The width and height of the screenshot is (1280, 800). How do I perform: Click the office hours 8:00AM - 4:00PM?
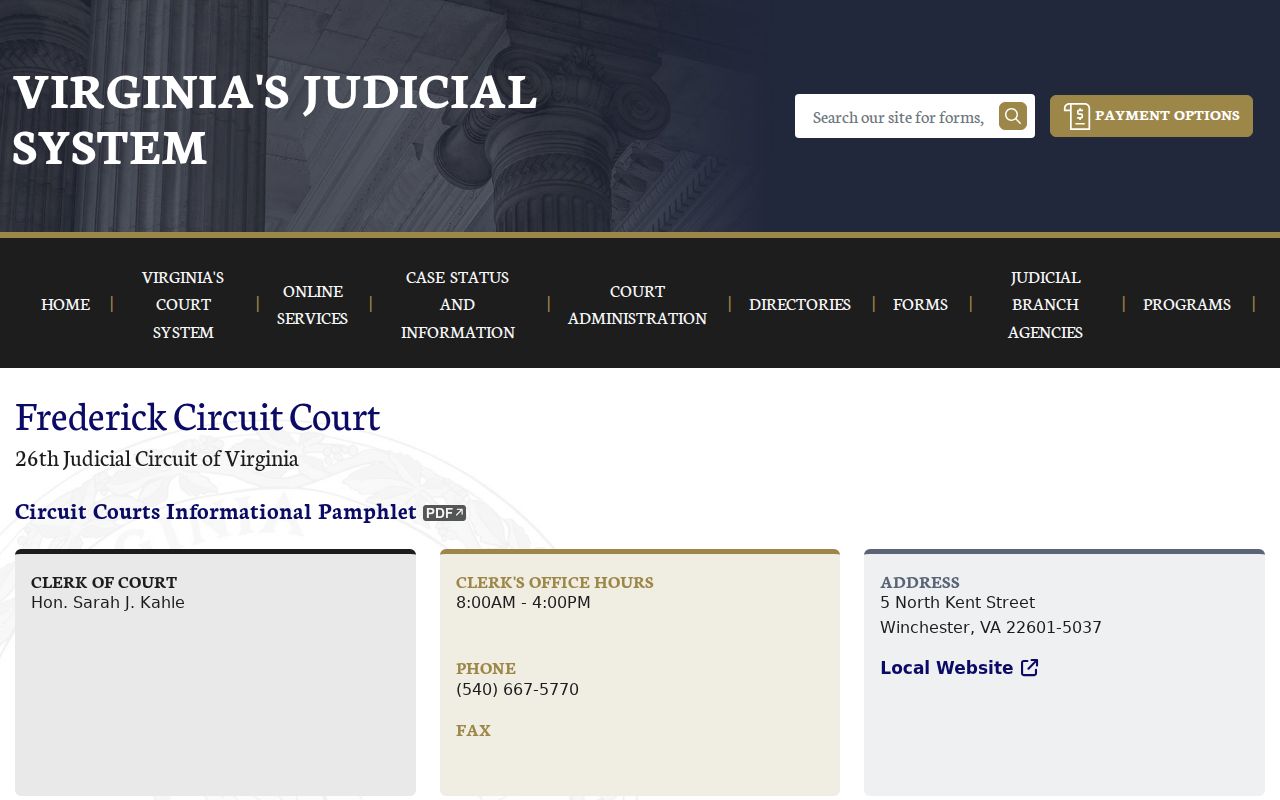point(523,603)
